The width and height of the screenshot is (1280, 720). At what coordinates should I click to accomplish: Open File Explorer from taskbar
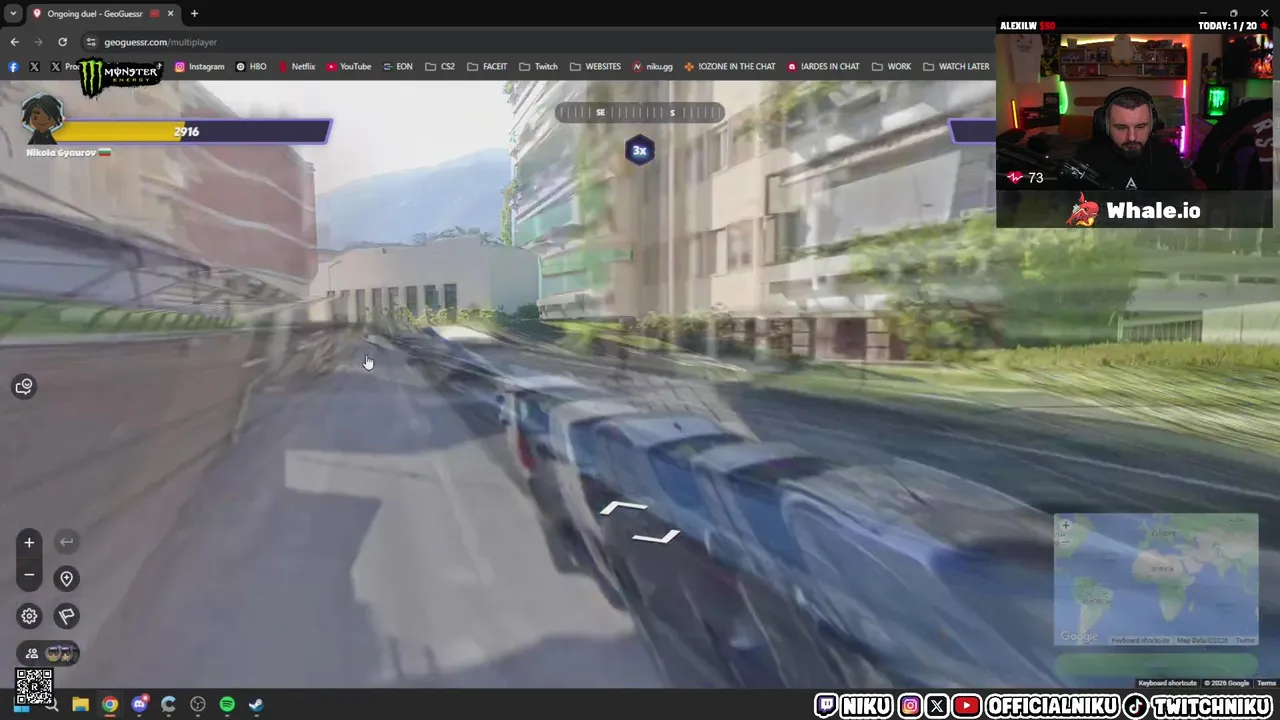[x=80, y=705]
